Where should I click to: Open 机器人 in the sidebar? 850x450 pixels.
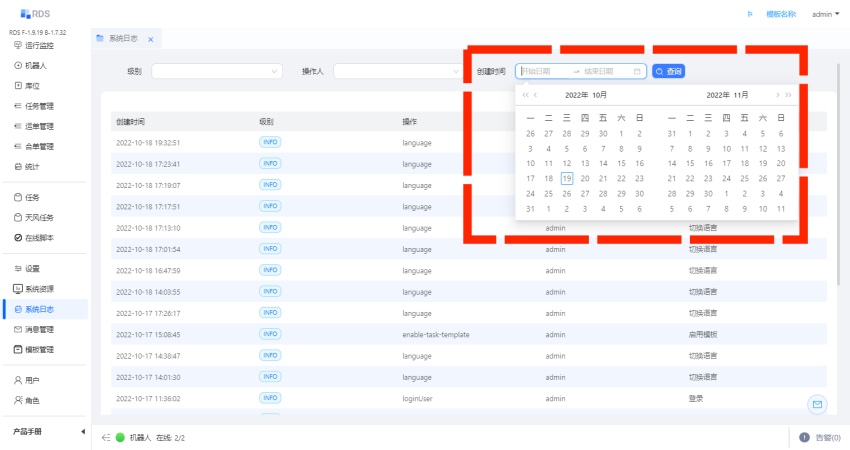pos(36,65)
